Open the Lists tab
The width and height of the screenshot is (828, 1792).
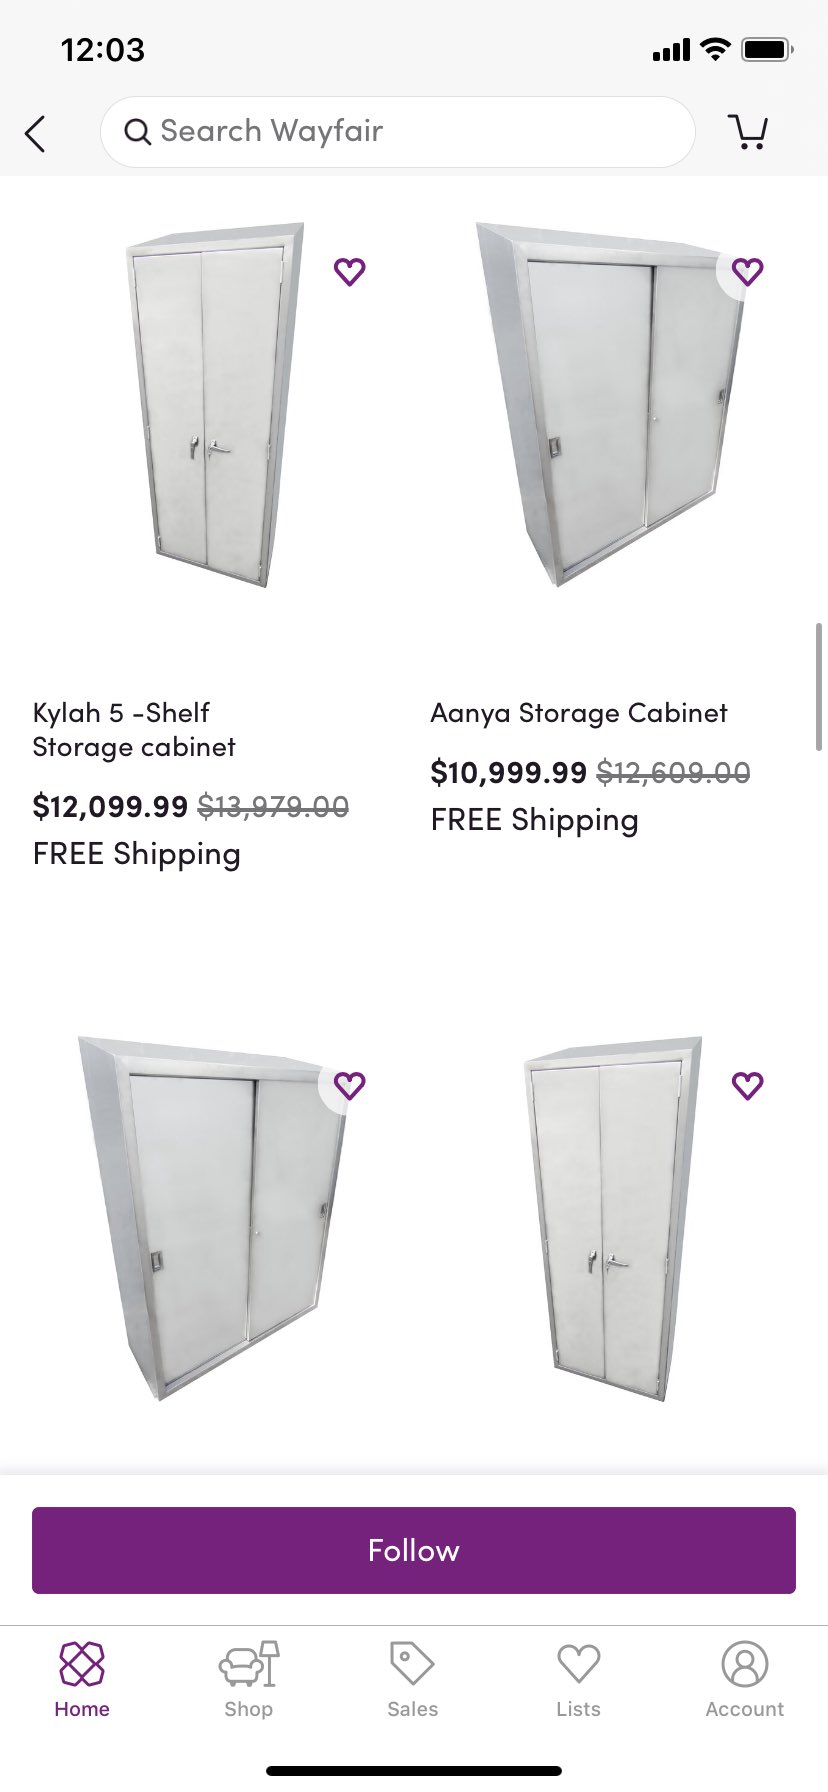coord(578,1680)
